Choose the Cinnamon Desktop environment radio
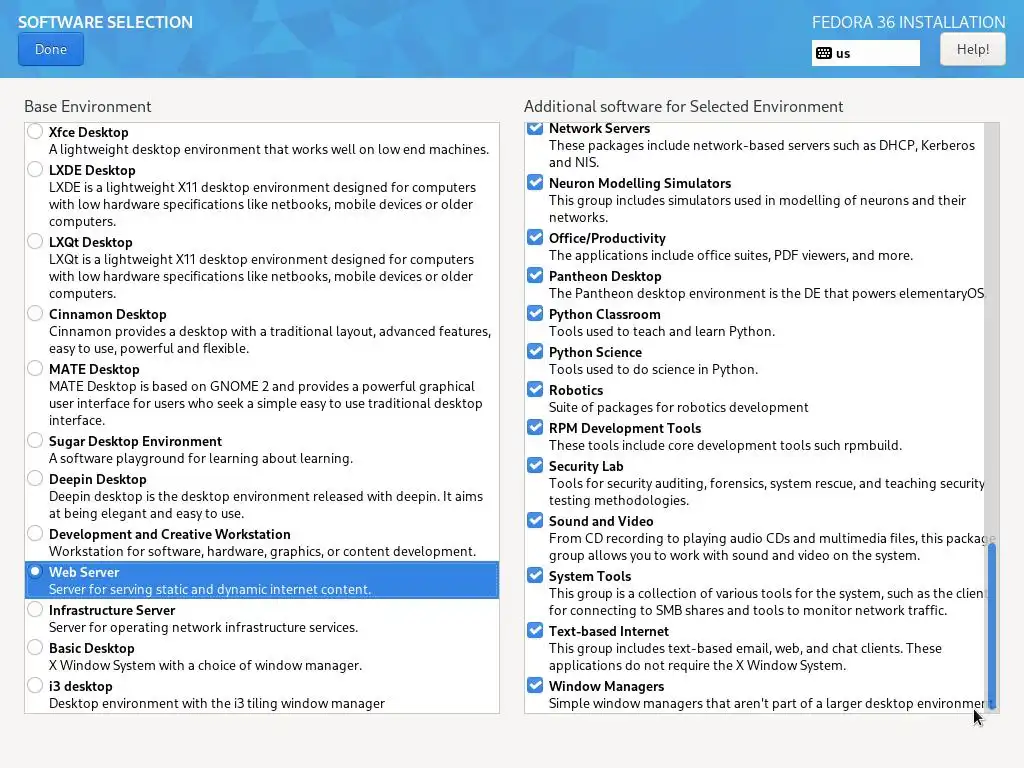 tap(35, 313)
